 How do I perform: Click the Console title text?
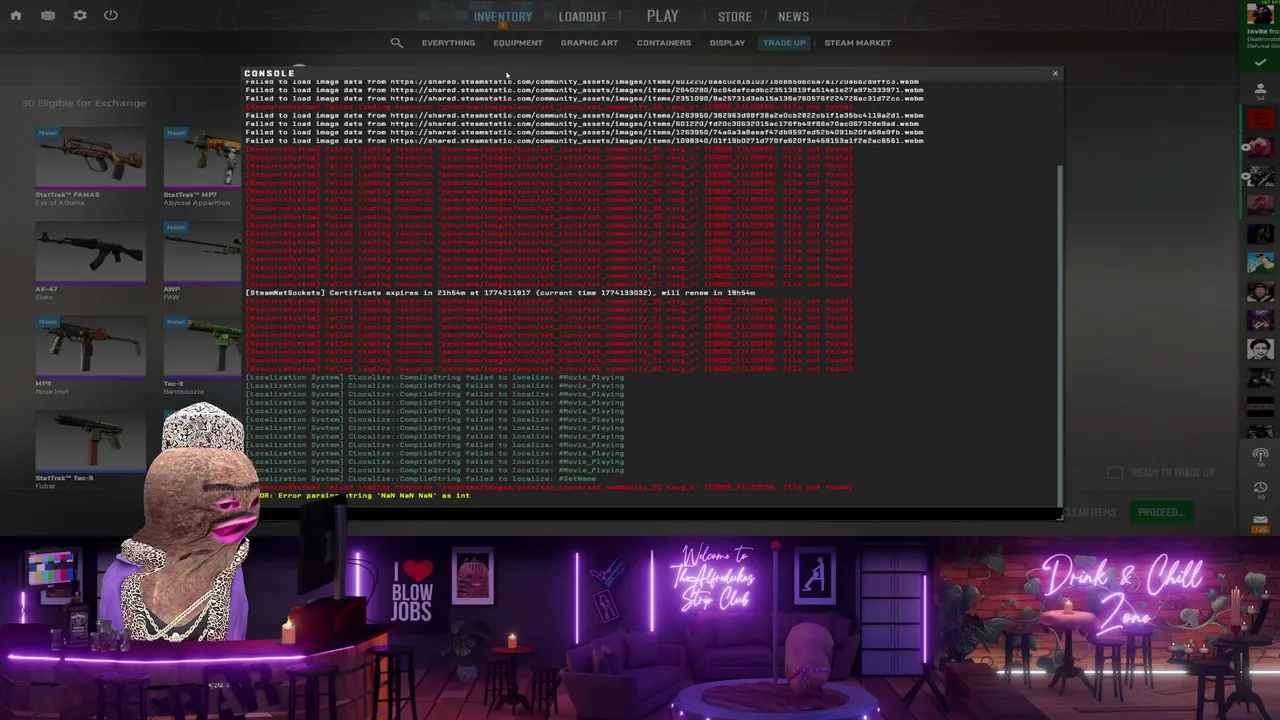pos(269,73)
